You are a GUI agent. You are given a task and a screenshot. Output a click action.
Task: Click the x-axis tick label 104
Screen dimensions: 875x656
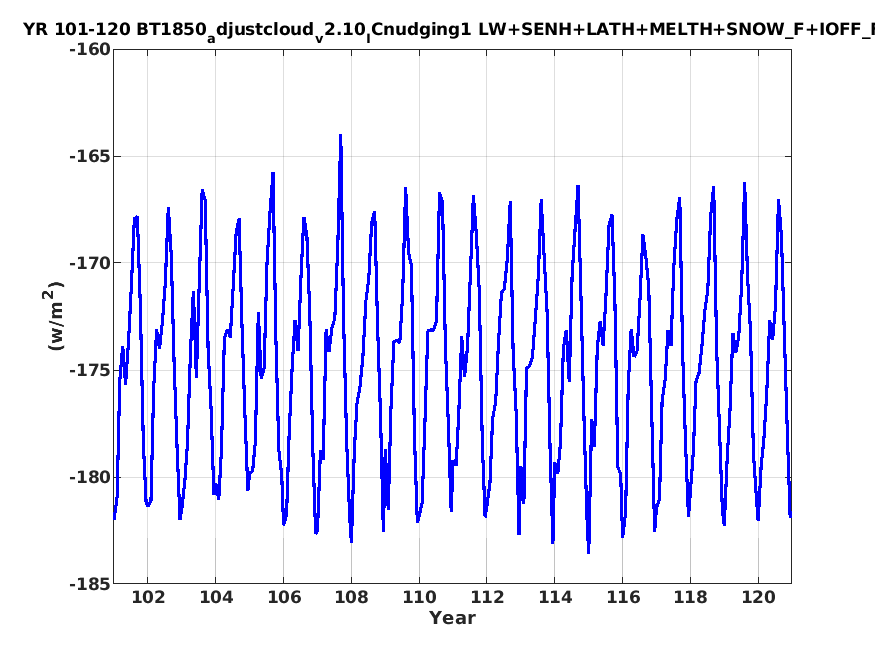[x=216, y=597]
